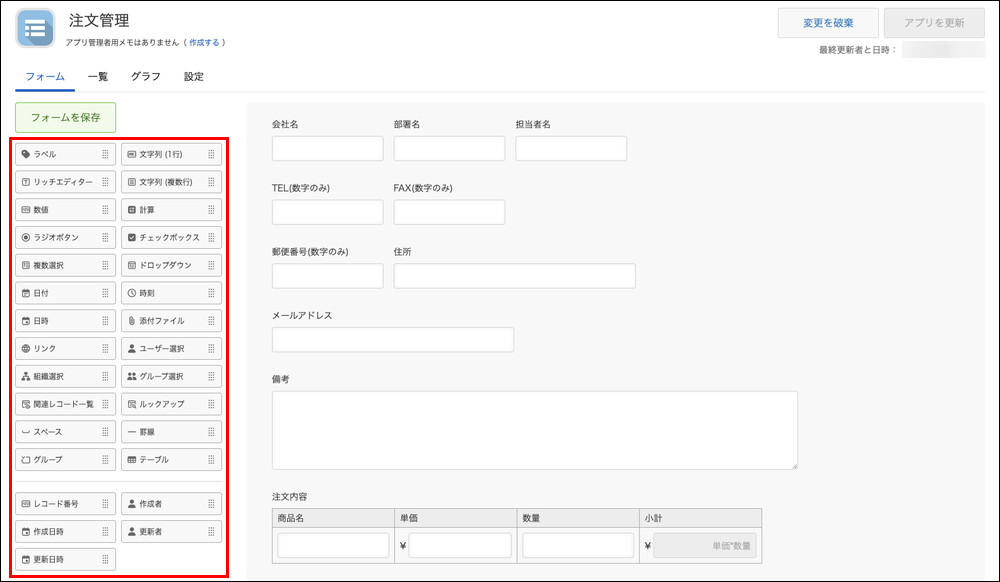This screenshot has width=1000, height=582.
Task: Click the 単価 table cell input
Action: coord(460,546)
